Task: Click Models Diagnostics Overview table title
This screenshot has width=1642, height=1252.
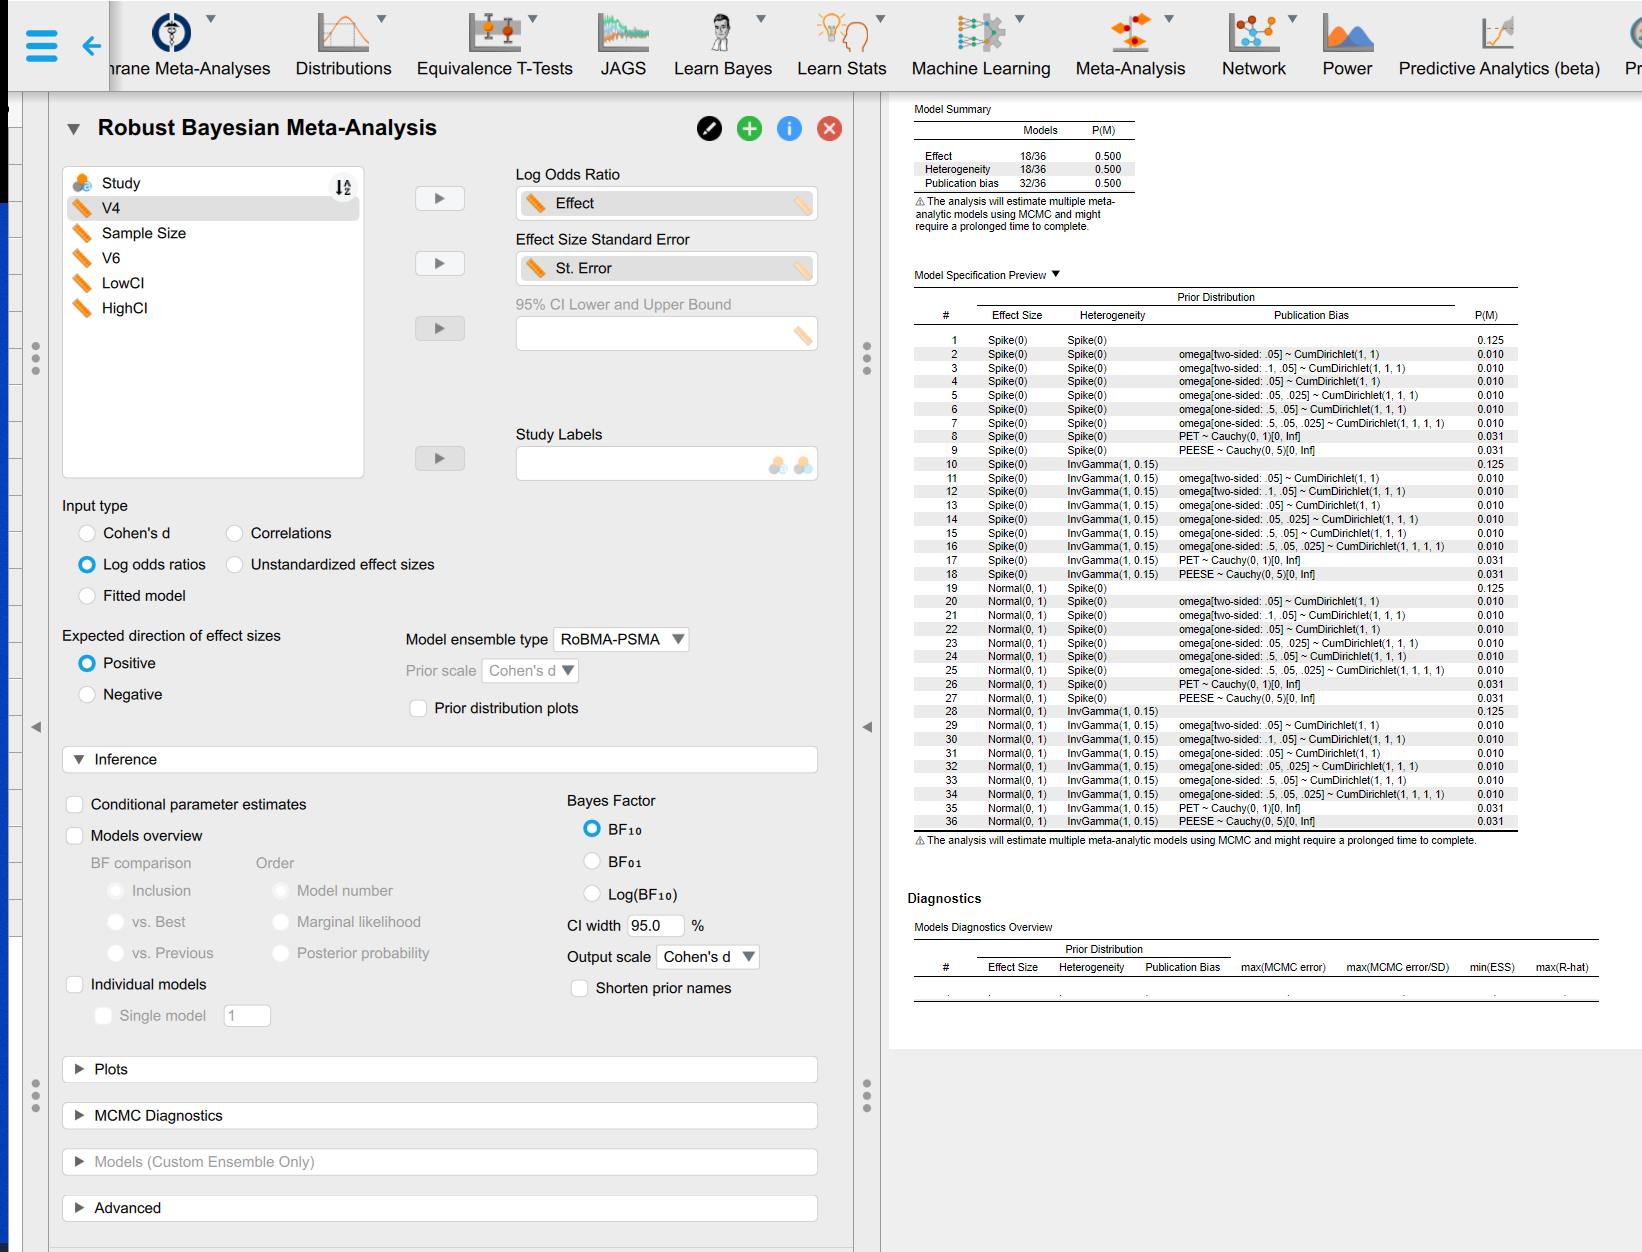Action: [983, 927]
